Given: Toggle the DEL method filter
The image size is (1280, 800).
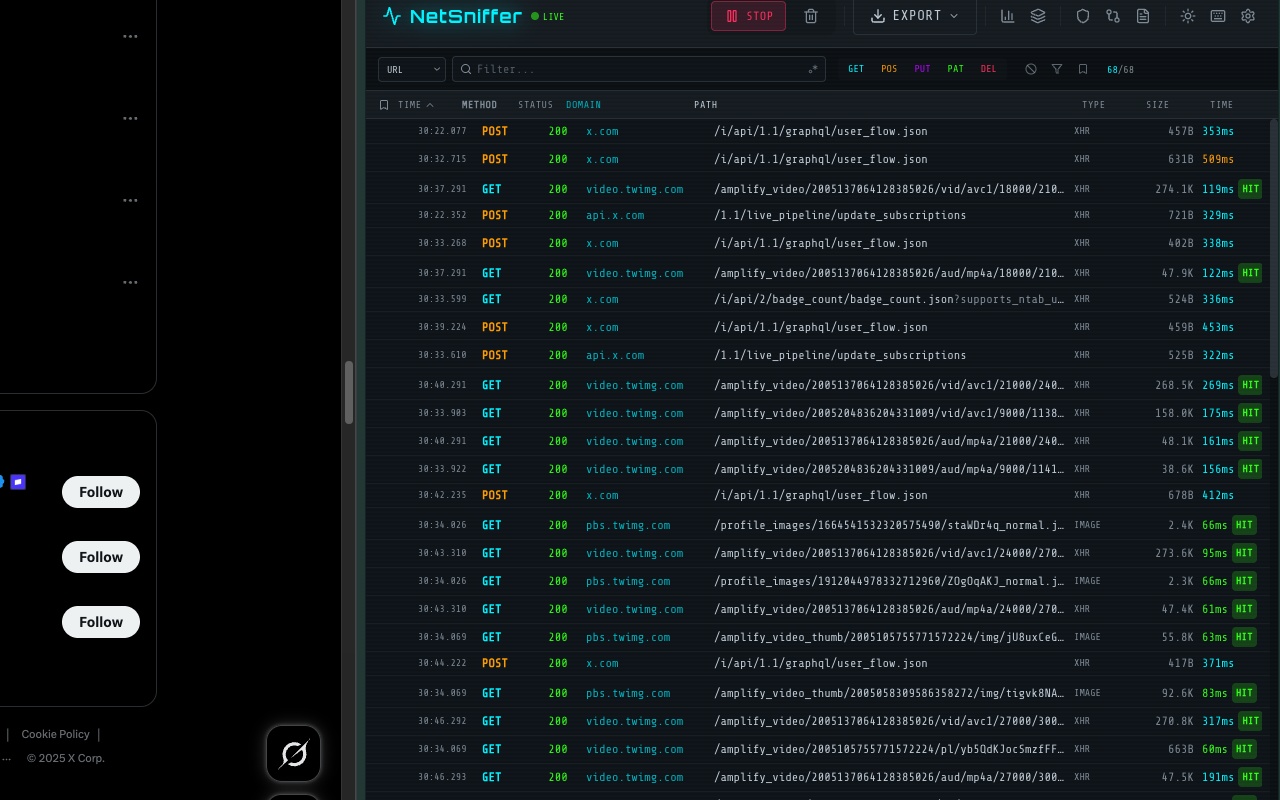Looking at the screenshot, I should [989, 69].
